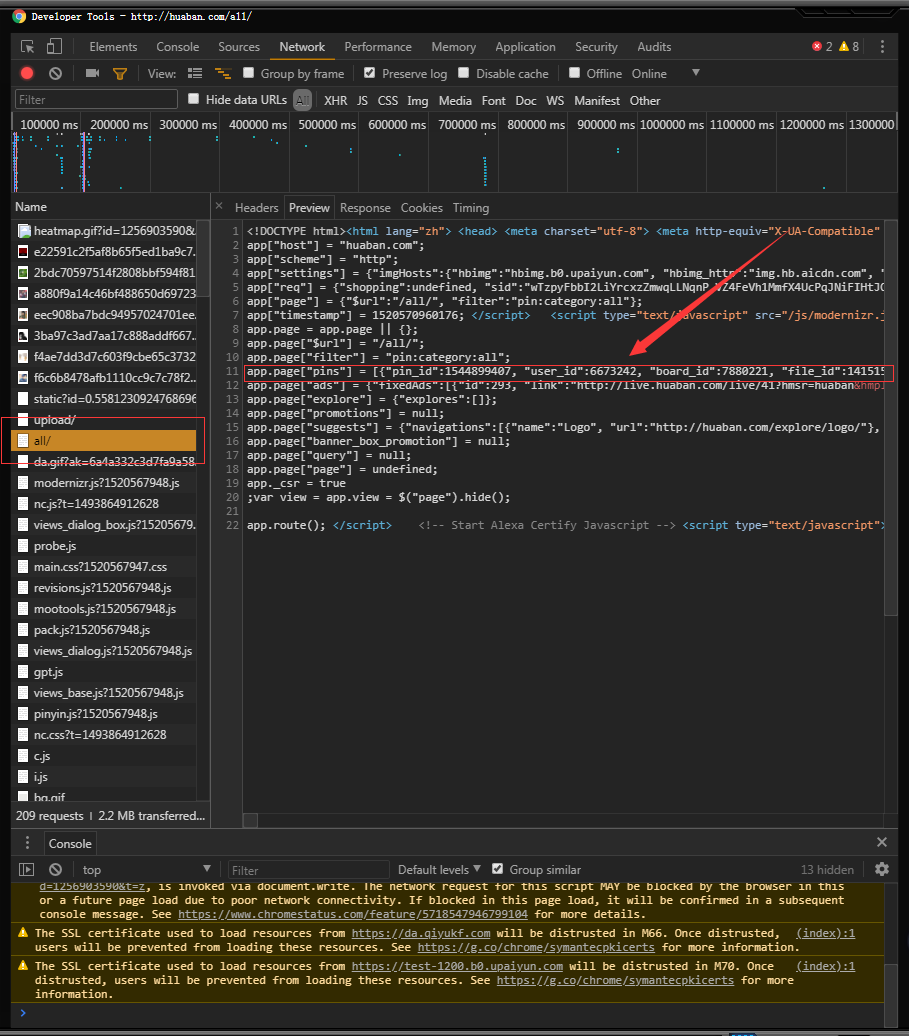Toggle the orange filter funnel icon

click(x=120, y=74)
